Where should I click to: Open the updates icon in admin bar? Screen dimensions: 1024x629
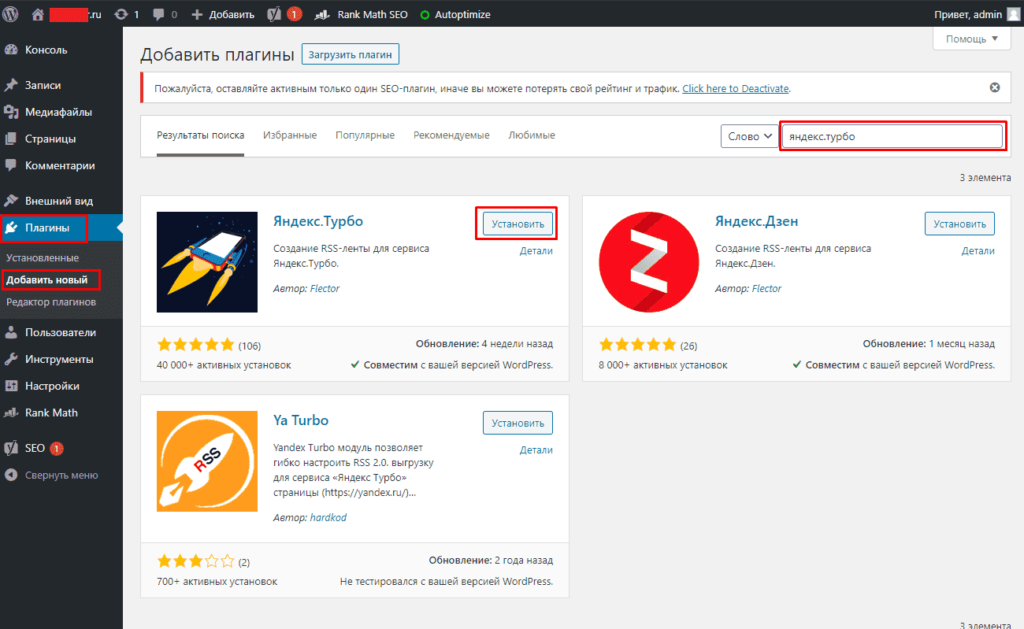pyautogui.click(x=121, y=14)
